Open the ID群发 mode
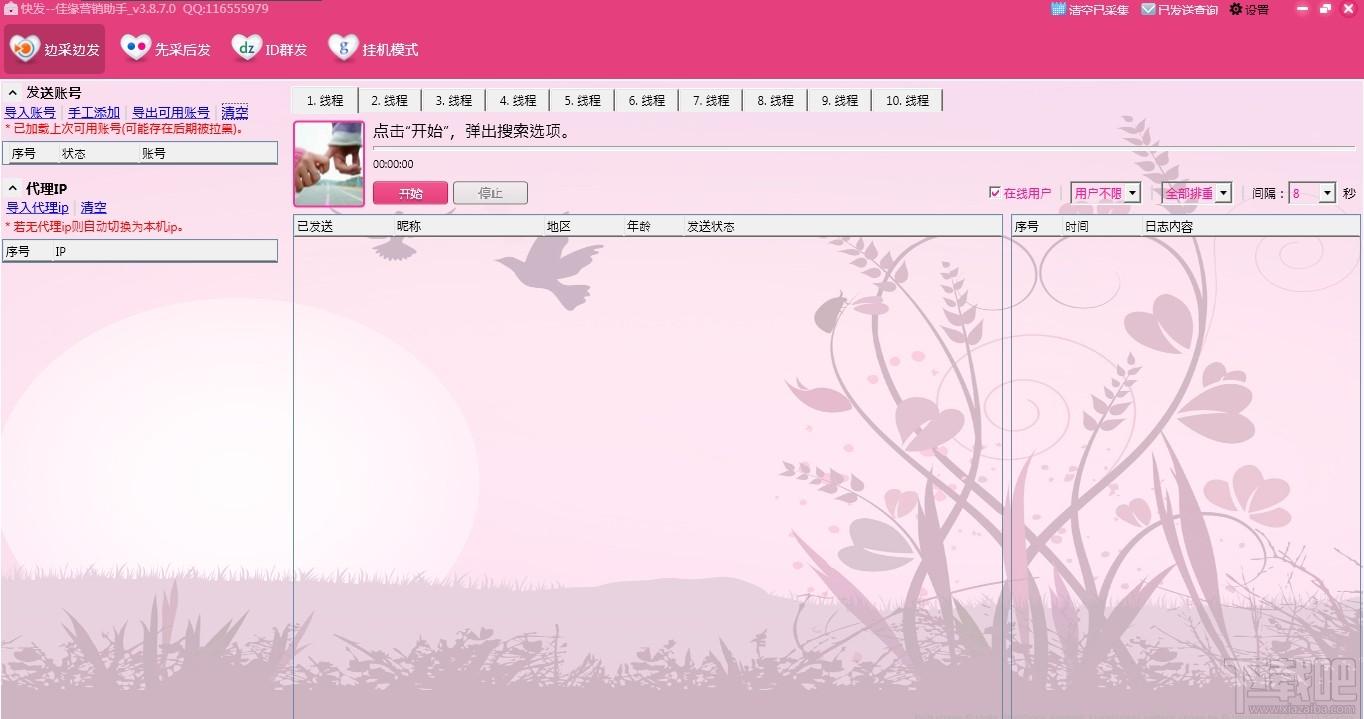This screenshot has width=1364, height=719. click(270, 49)
